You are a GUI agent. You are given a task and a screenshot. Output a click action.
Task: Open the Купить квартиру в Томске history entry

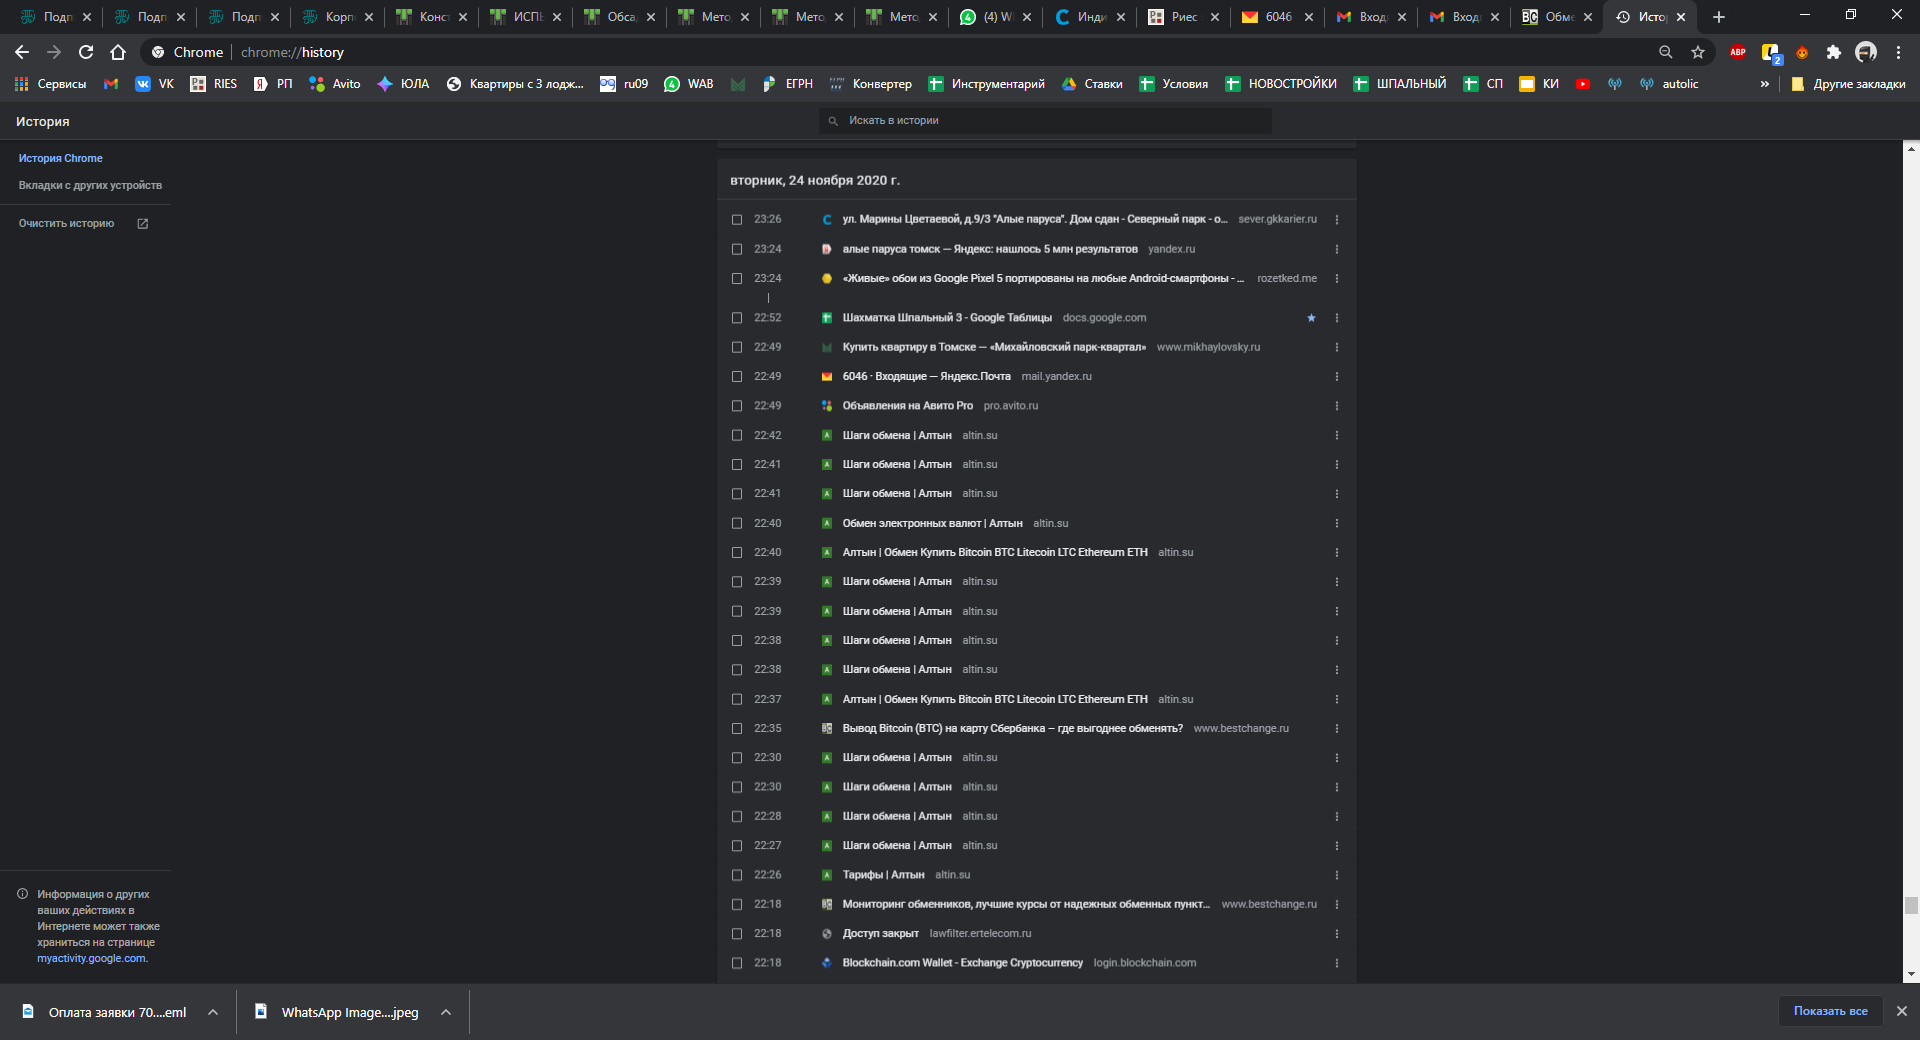tap(994, 347)
